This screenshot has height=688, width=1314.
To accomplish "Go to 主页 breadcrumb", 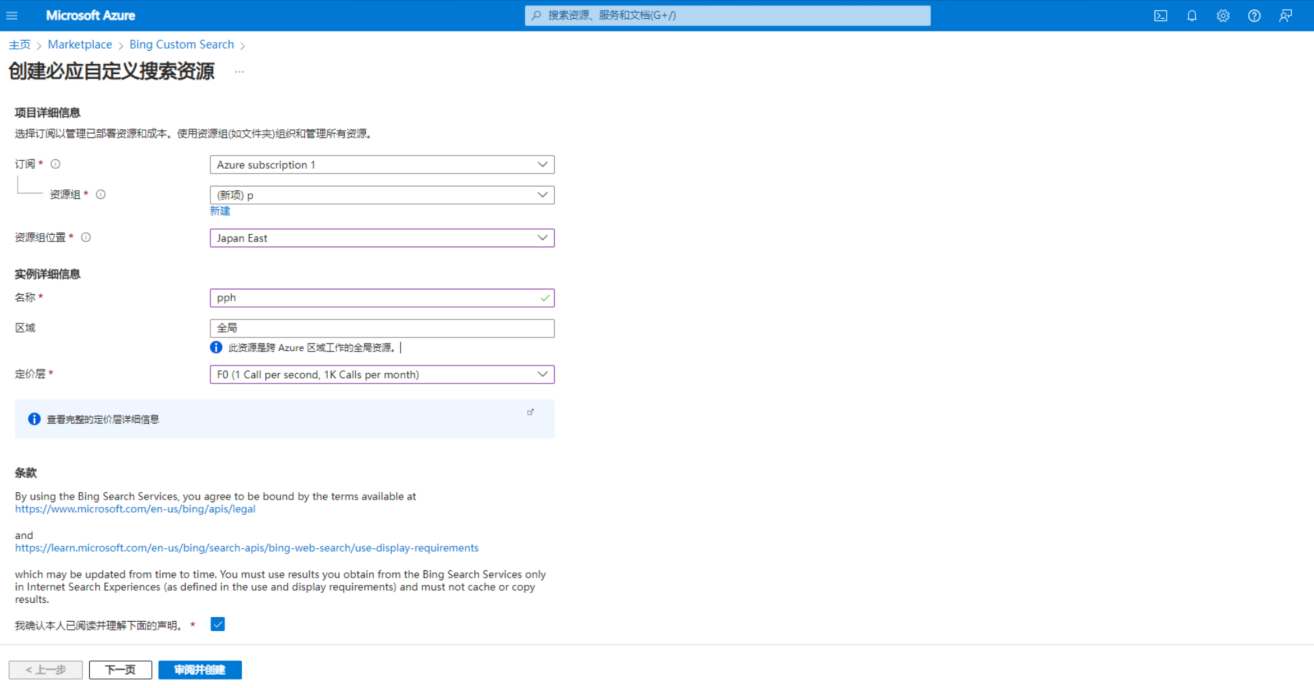I will (x=20, y=45).
